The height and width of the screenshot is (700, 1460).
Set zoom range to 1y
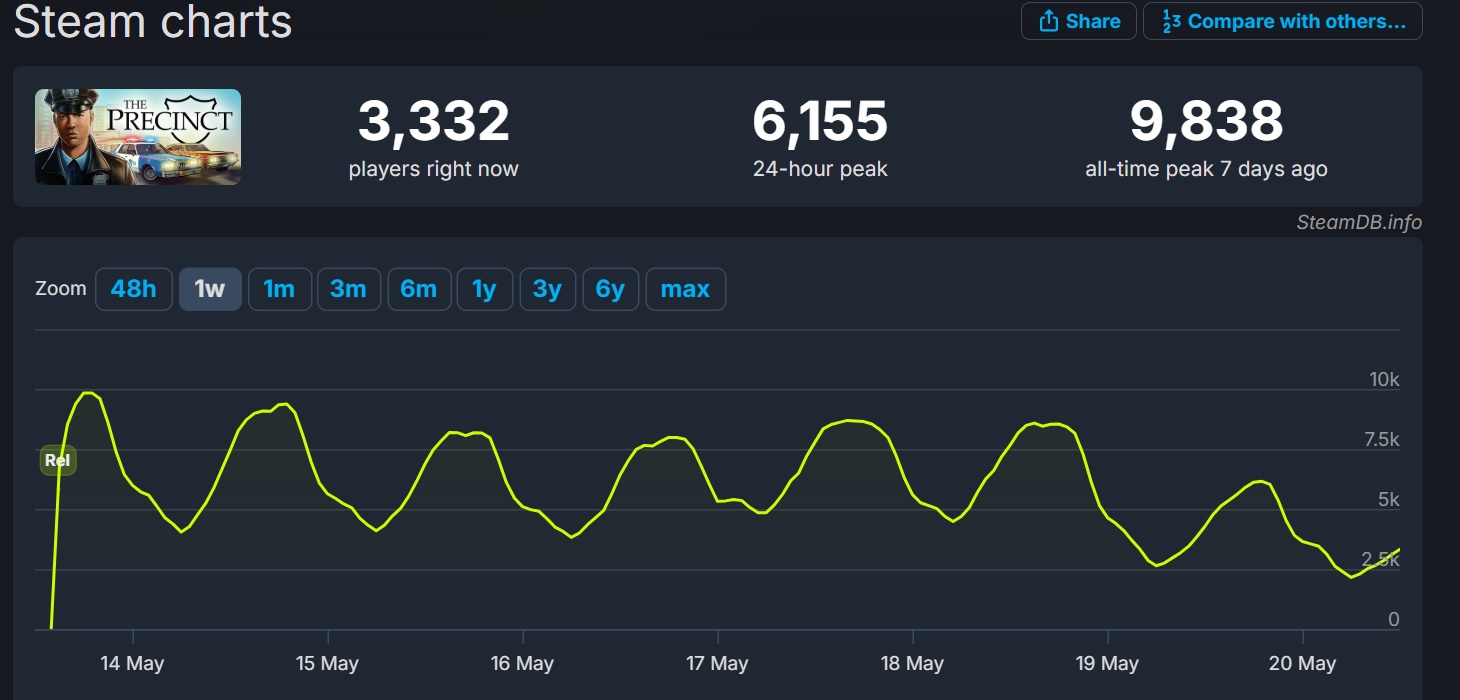(x=485, y=289)
